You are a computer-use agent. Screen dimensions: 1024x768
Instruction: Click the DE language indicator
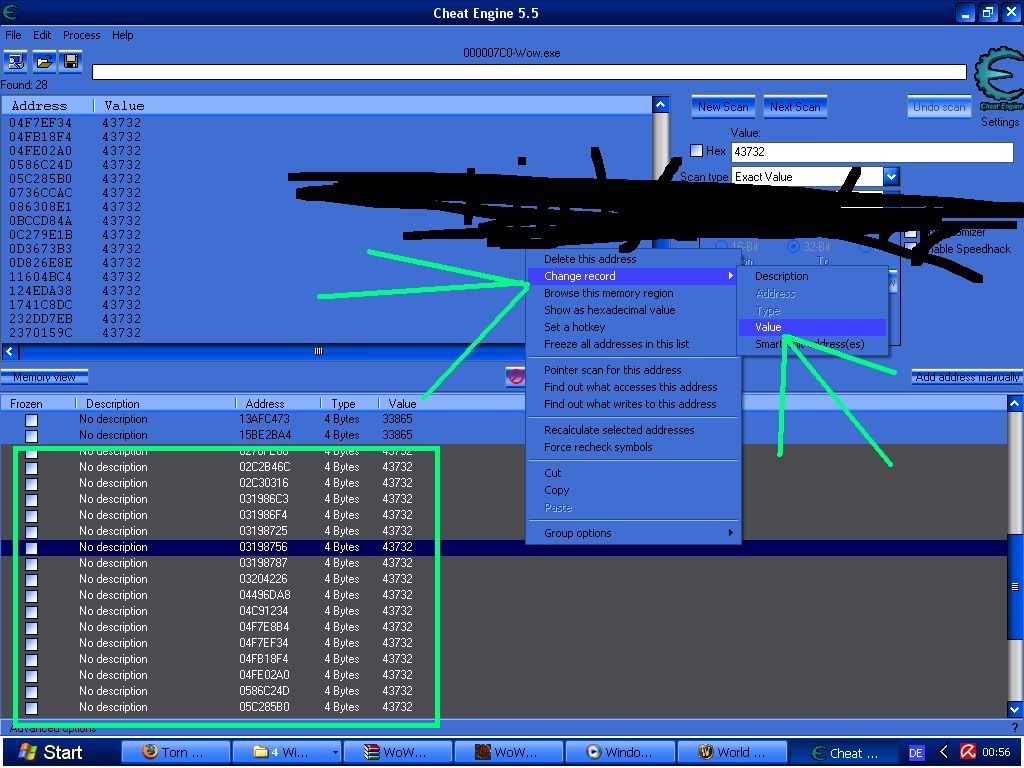click(916, 753)
